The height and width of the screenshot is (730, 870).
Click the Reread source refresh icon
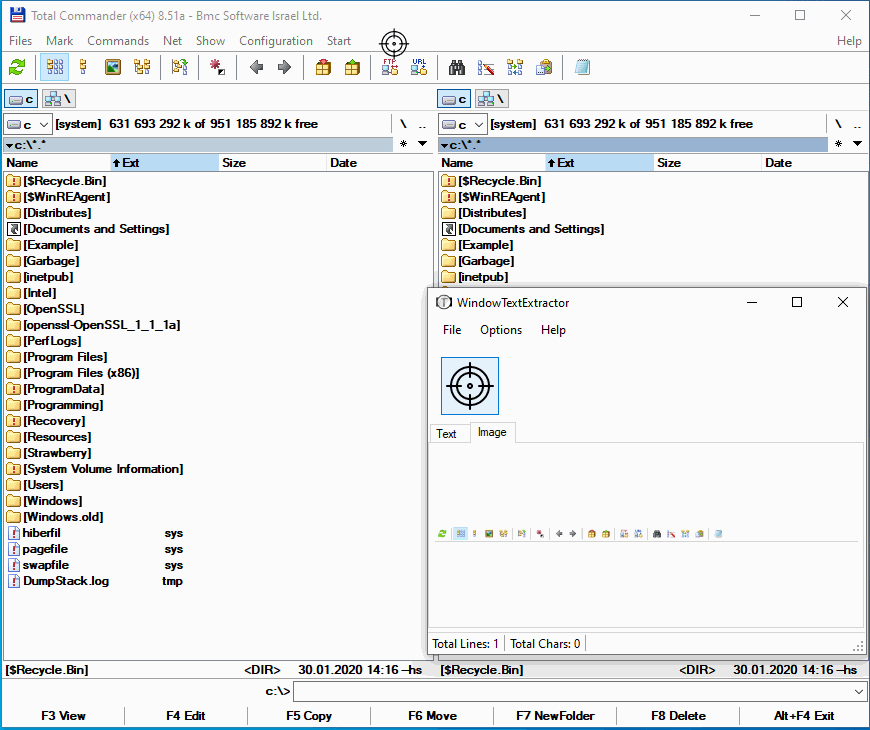[x=17, y=68]
